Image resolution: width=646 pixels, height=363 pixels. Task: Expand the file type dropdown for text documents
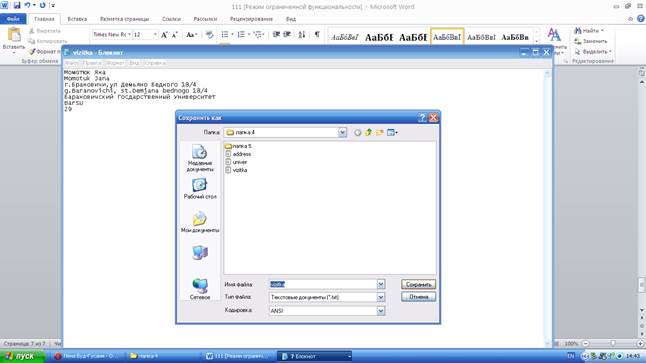pyautogui.click(x=381, y=297)
